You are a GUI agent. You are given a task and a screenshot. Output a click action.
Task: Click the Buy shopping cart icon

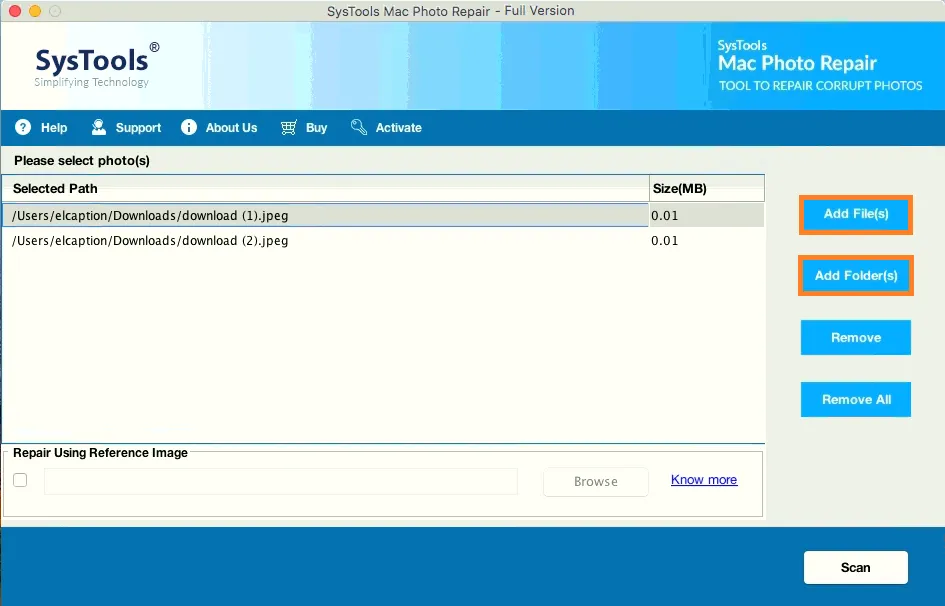coord(289,127)
